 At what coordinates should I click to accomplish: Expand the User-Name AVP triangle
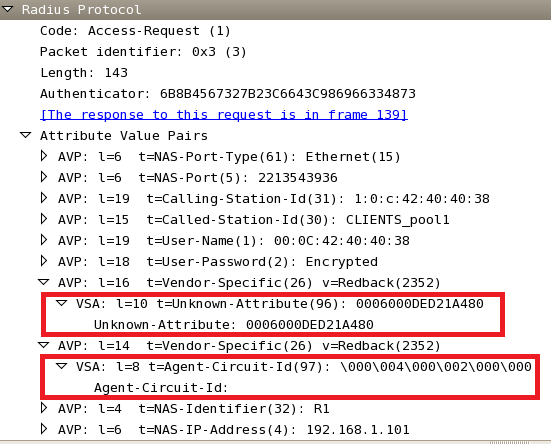point(44,240)
